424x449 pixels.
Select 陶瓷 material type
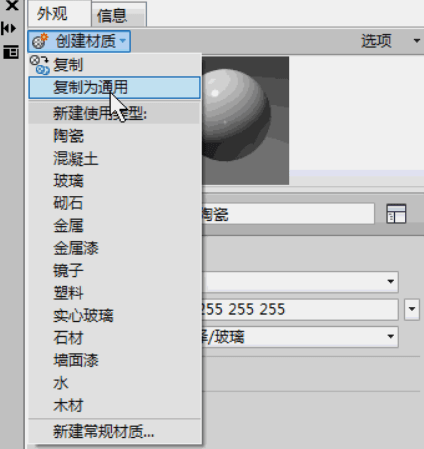point(69,136)
